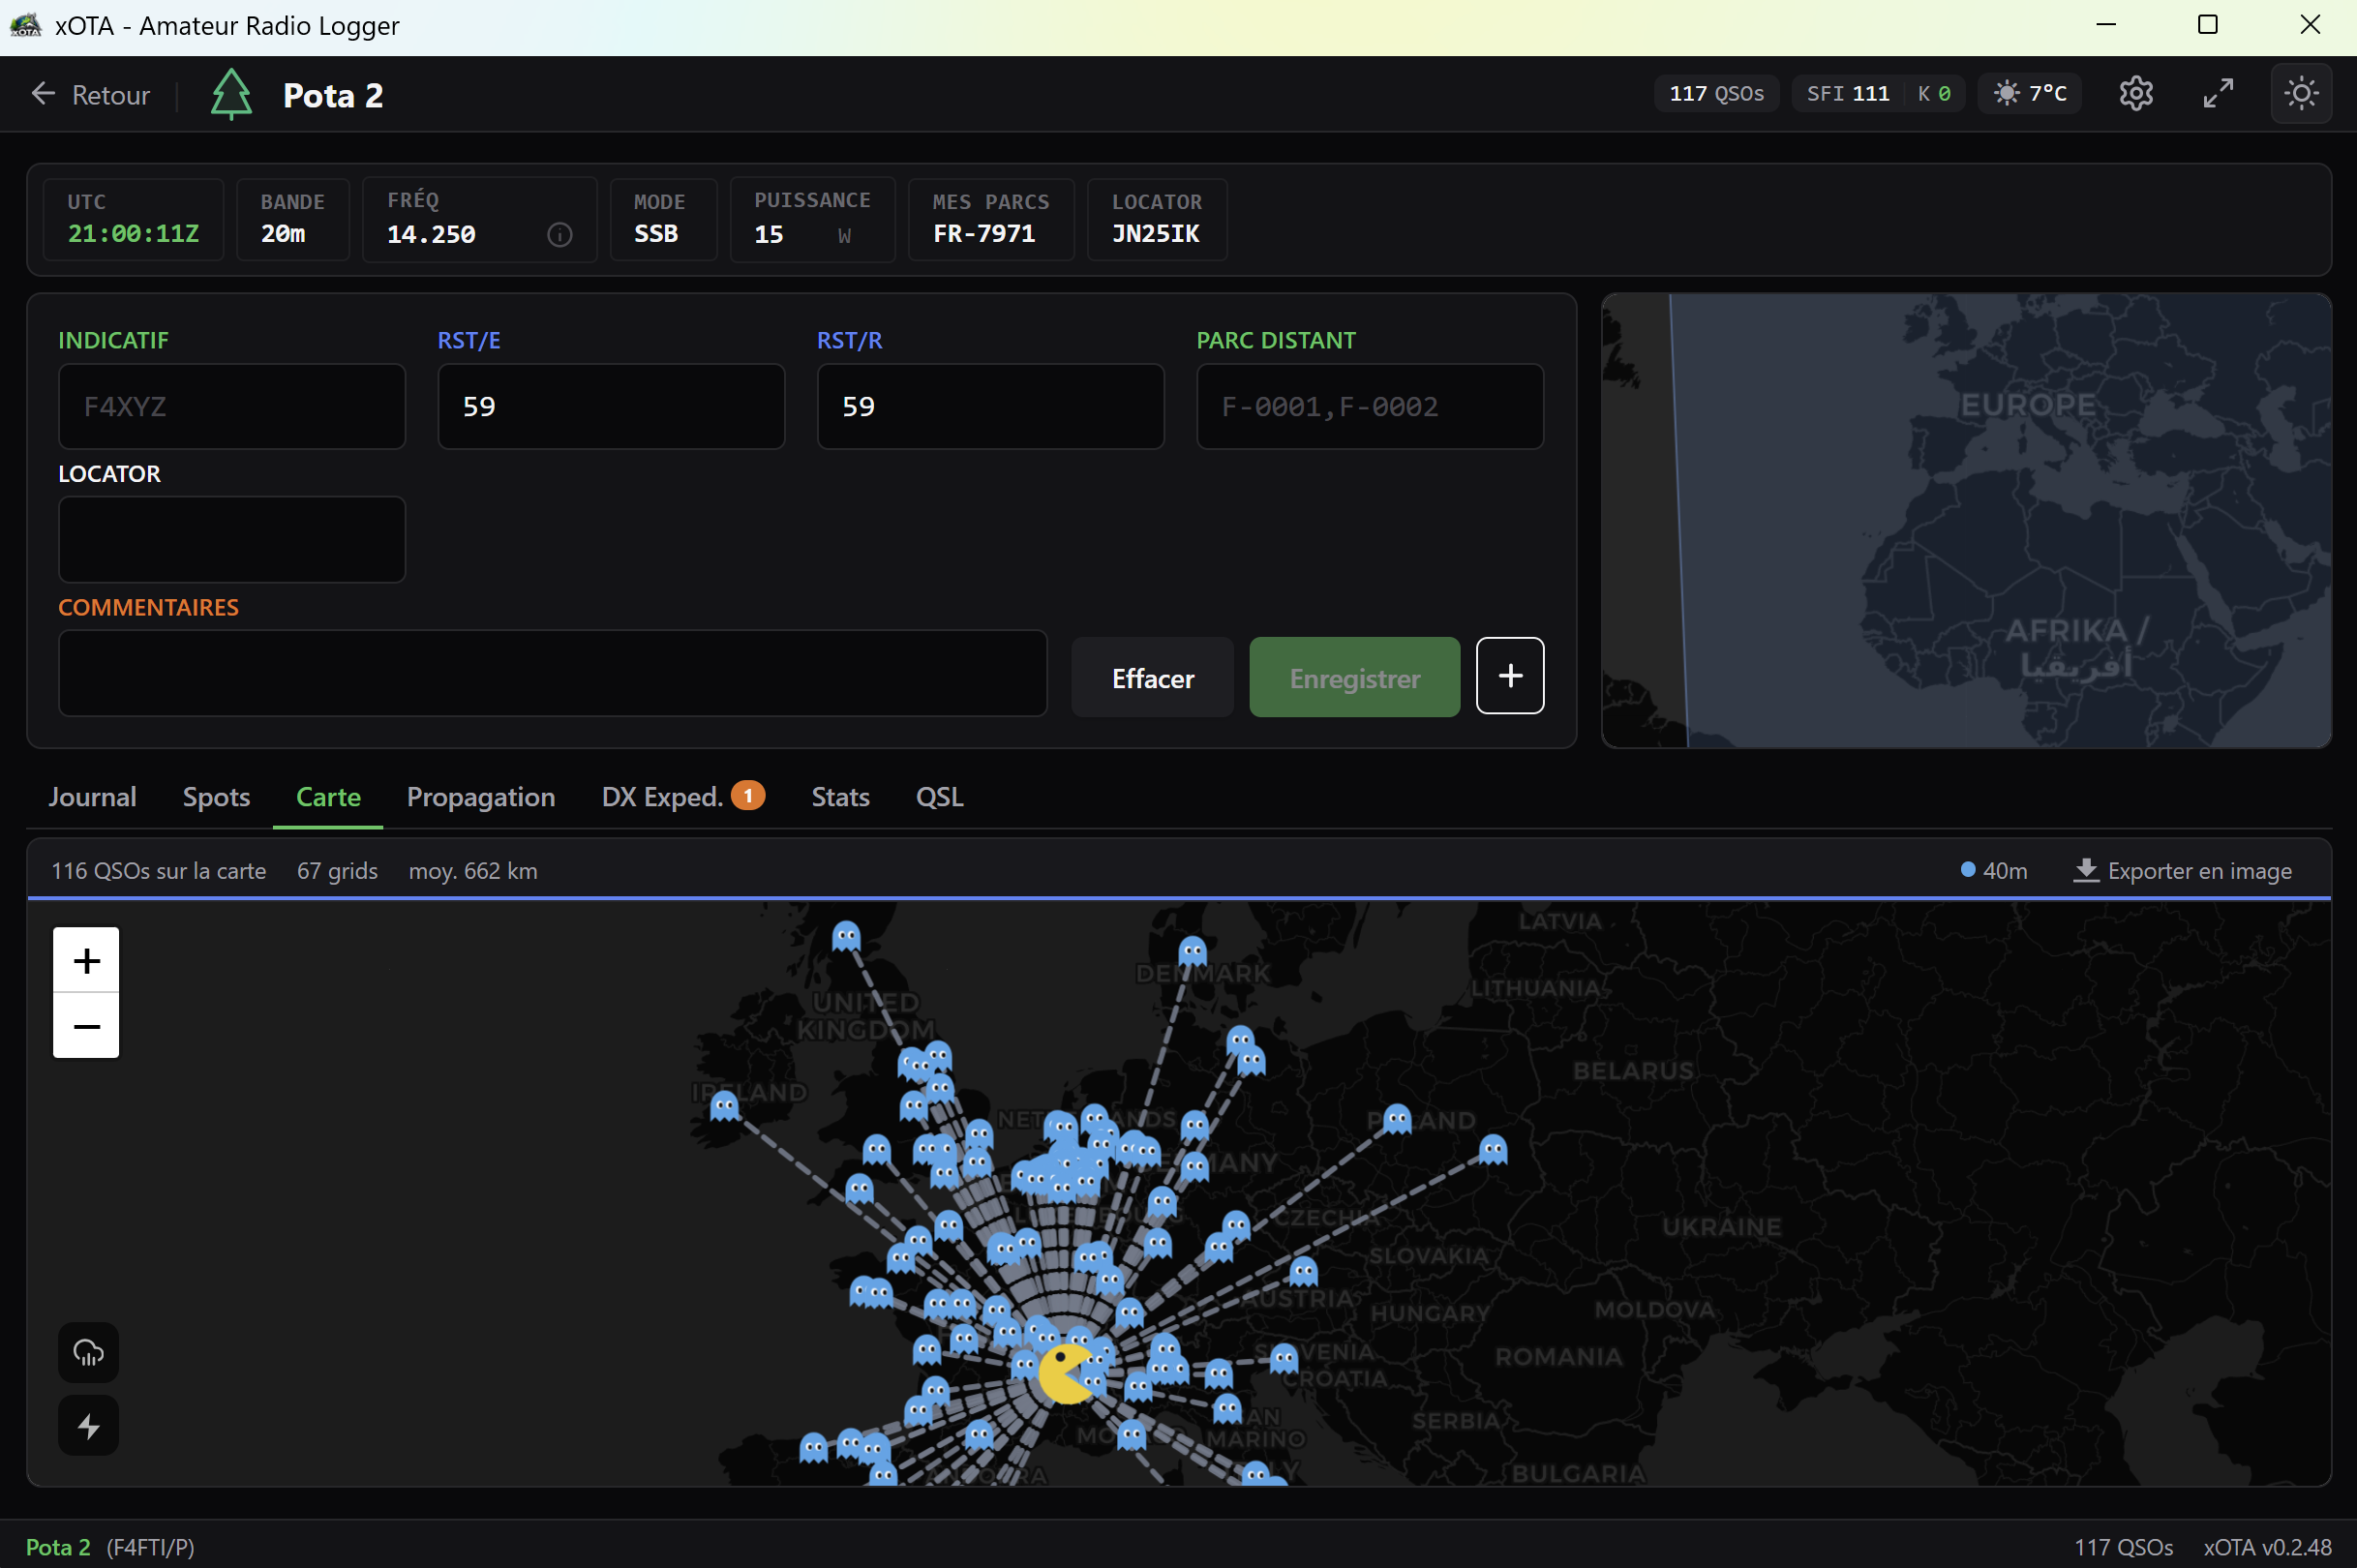This screenshot has height=1568, width=2357.
Task: Switch to the Spots tab
Action: coord(216,797)
